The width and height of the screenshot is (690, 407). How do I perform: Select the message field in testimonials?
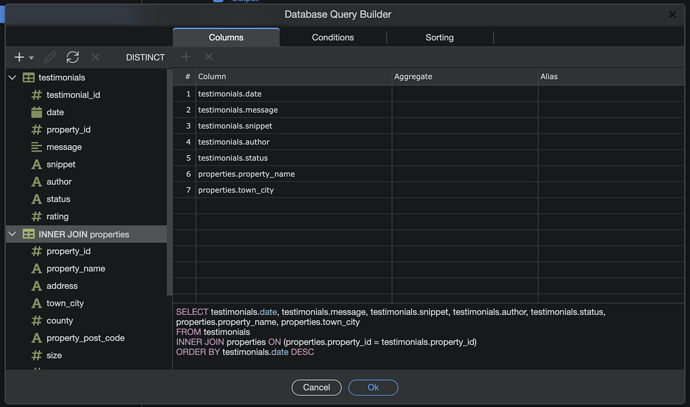coord(64,147)
